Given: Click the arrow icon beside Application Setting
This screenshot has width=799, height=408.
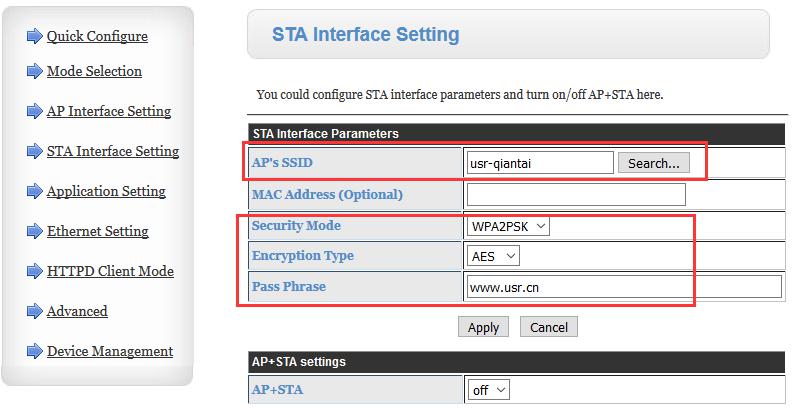Looking at the screenshot, I should tap(35, 191).
